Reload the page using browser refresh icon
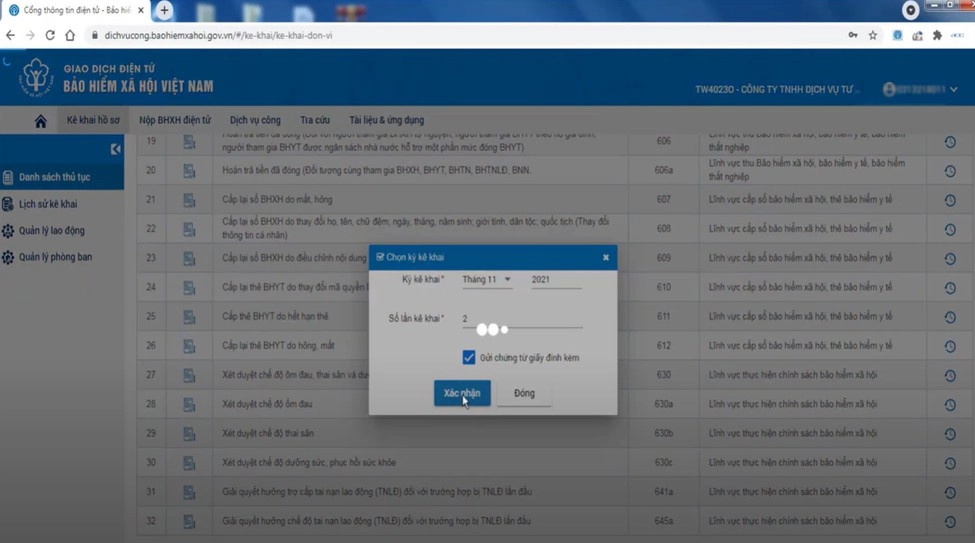The image size is (975, 543). [50, 35]
